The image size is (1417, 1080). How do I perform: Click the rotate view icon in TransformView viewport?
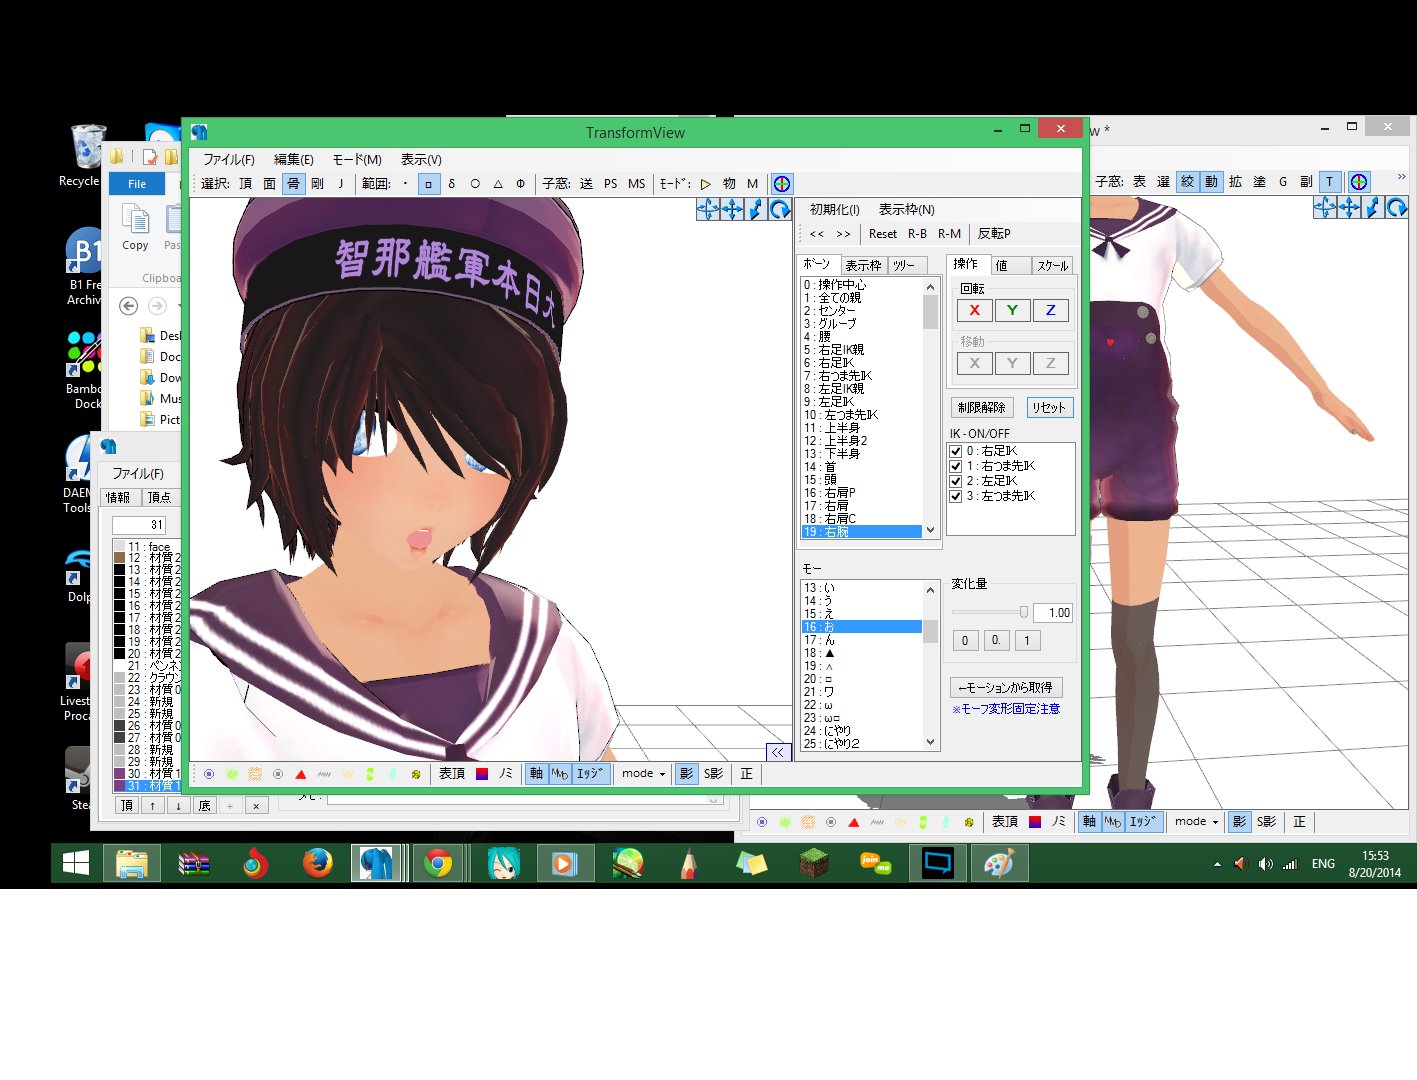click(780, 209)
